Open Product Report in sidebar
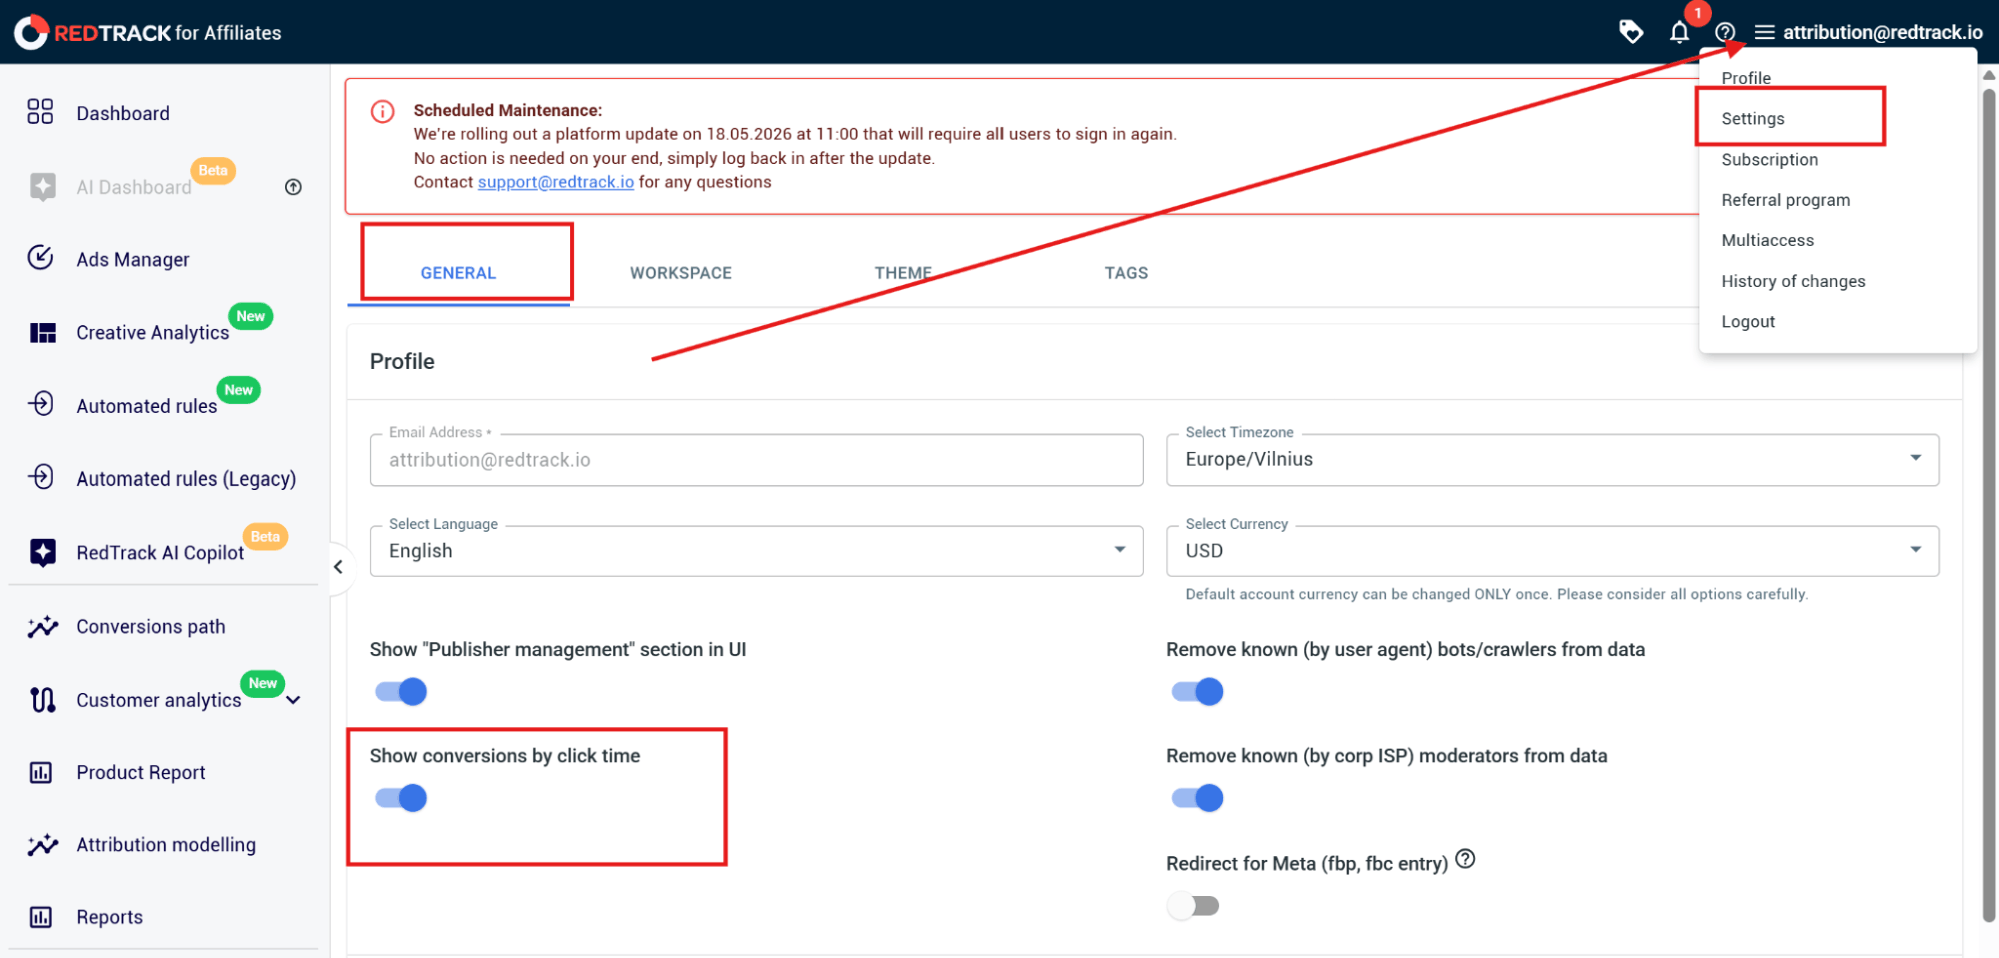1999x958 pixels. [x=141, y=772]
